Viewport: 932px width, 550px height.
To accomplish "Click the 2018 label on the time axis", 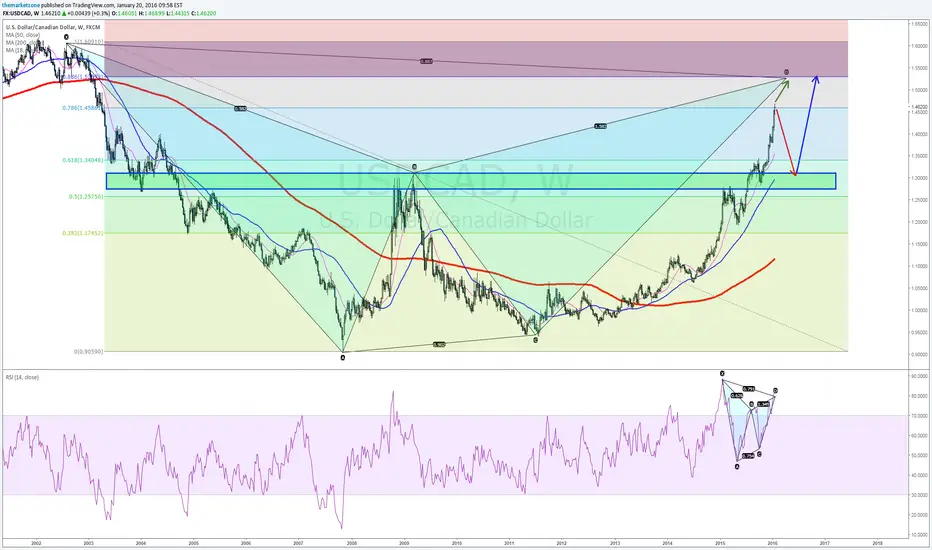I will [877, 543].
